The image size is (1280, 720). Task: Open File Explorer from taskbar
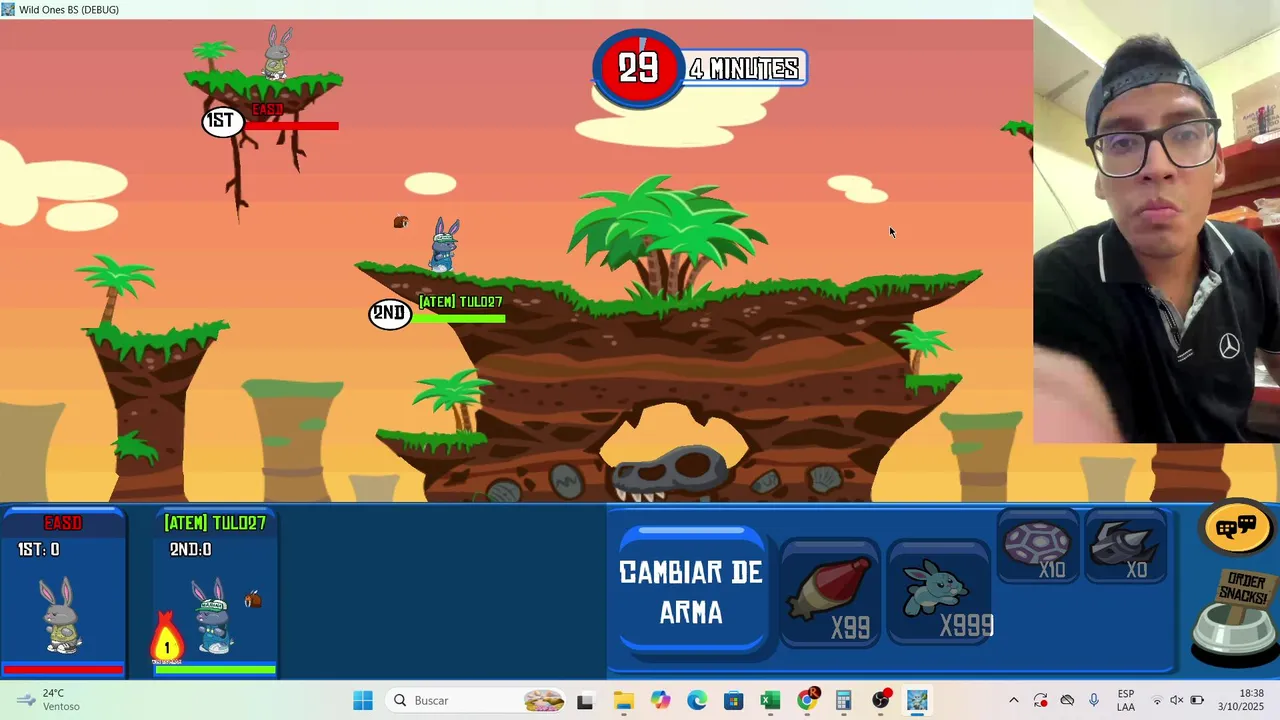click(623, 700)
